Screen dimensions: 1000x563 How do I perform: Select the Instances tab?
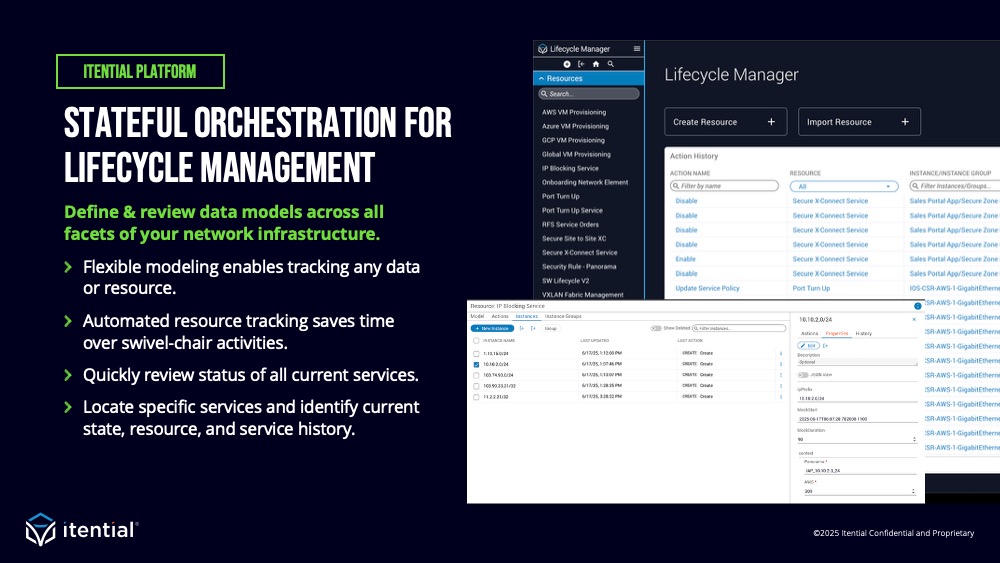pos(527,316)
